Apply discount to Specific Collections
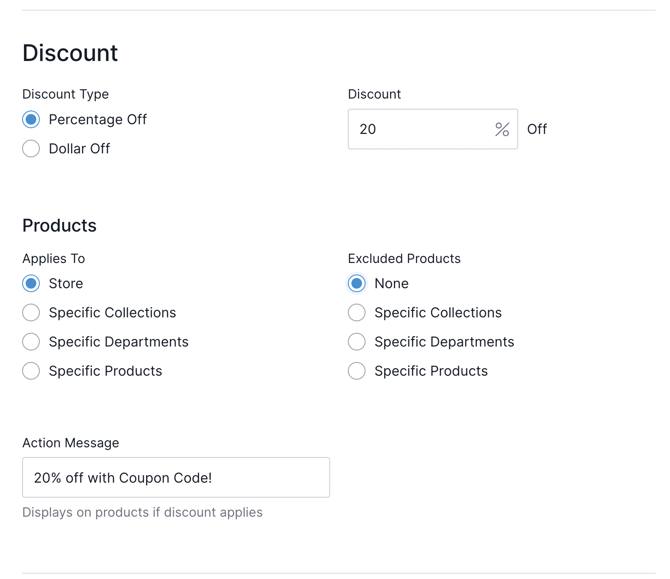This screenshot has height=579, width=670. pos(31,313)
